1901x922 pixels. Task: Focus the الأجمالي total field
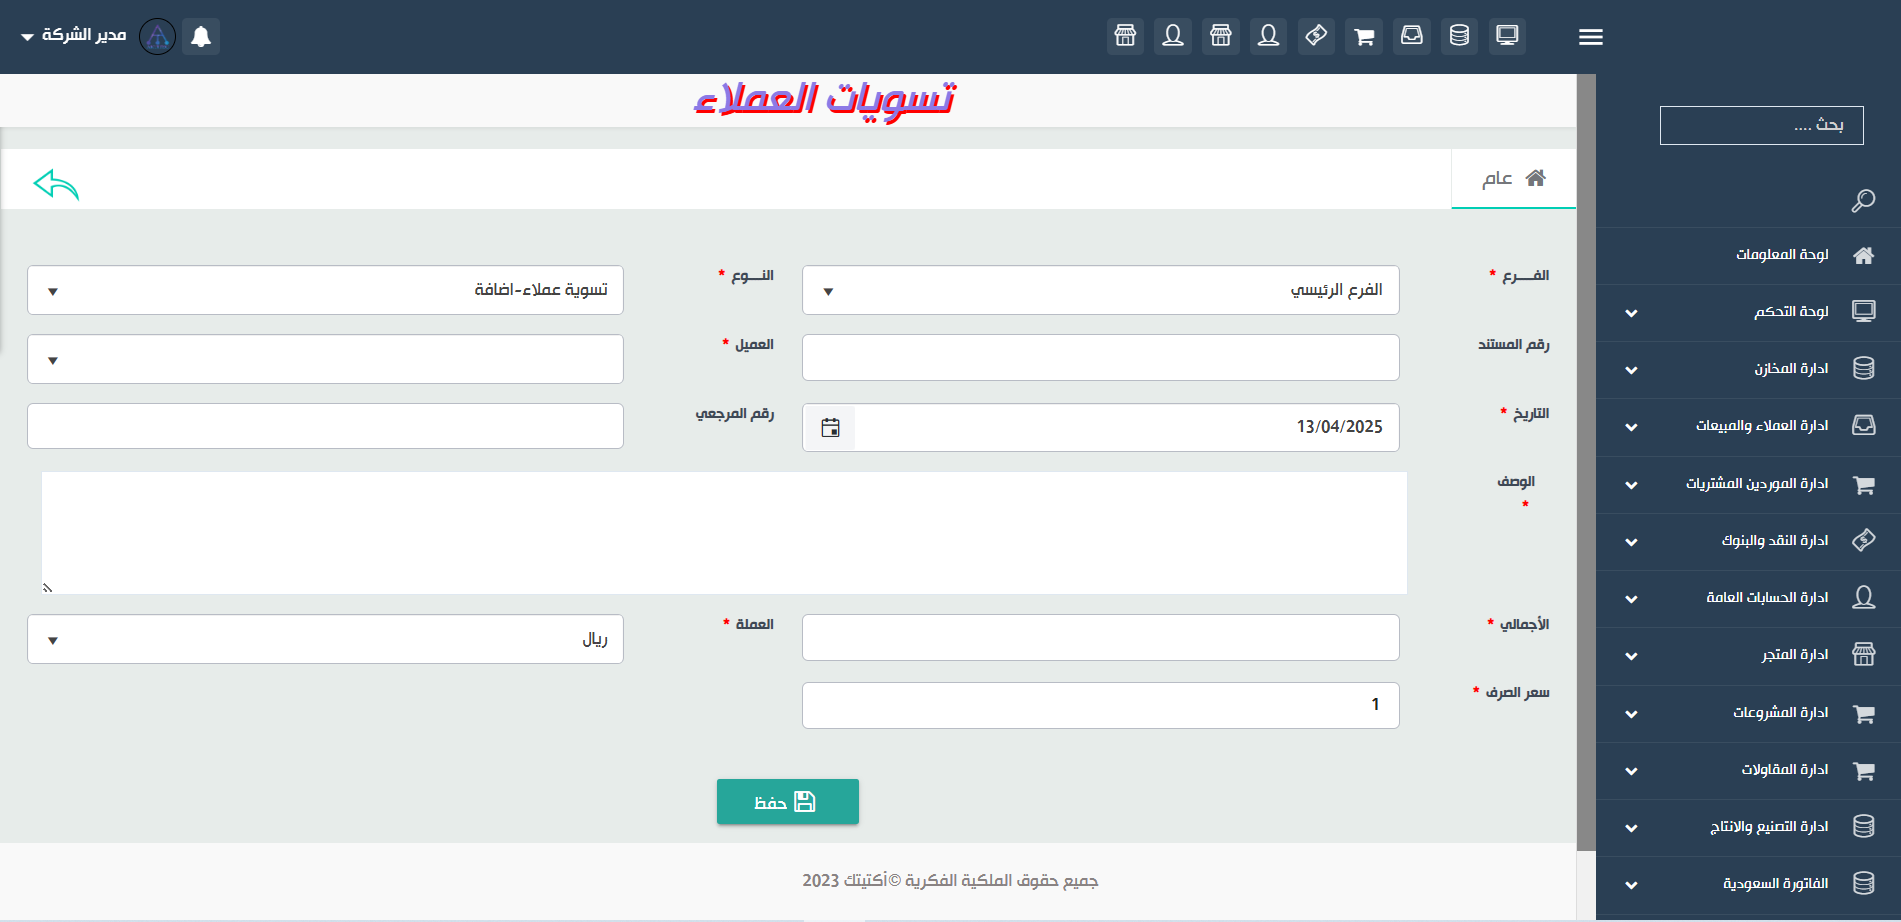pos(1100,637)
